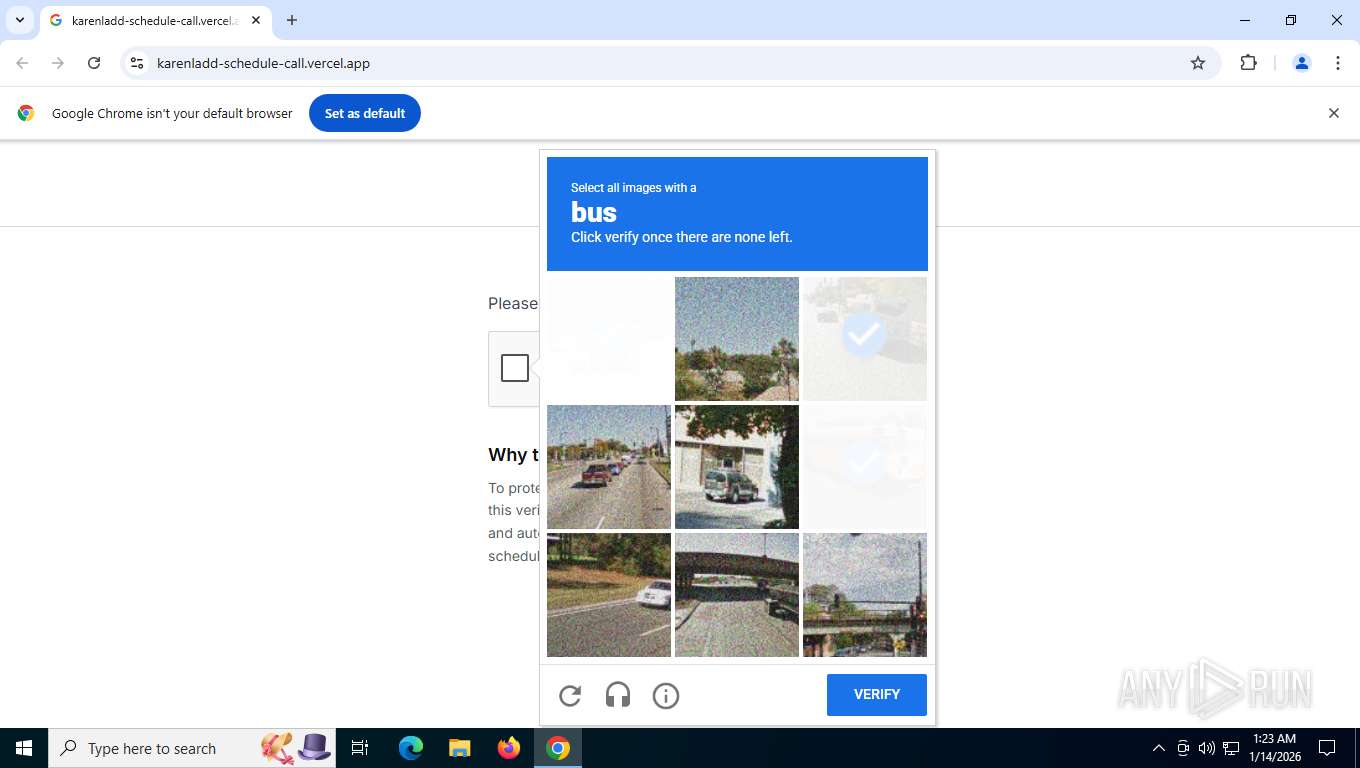
Task: Click the captcha refresh icon
Action: pyautogui.click(x=570, y=695)
